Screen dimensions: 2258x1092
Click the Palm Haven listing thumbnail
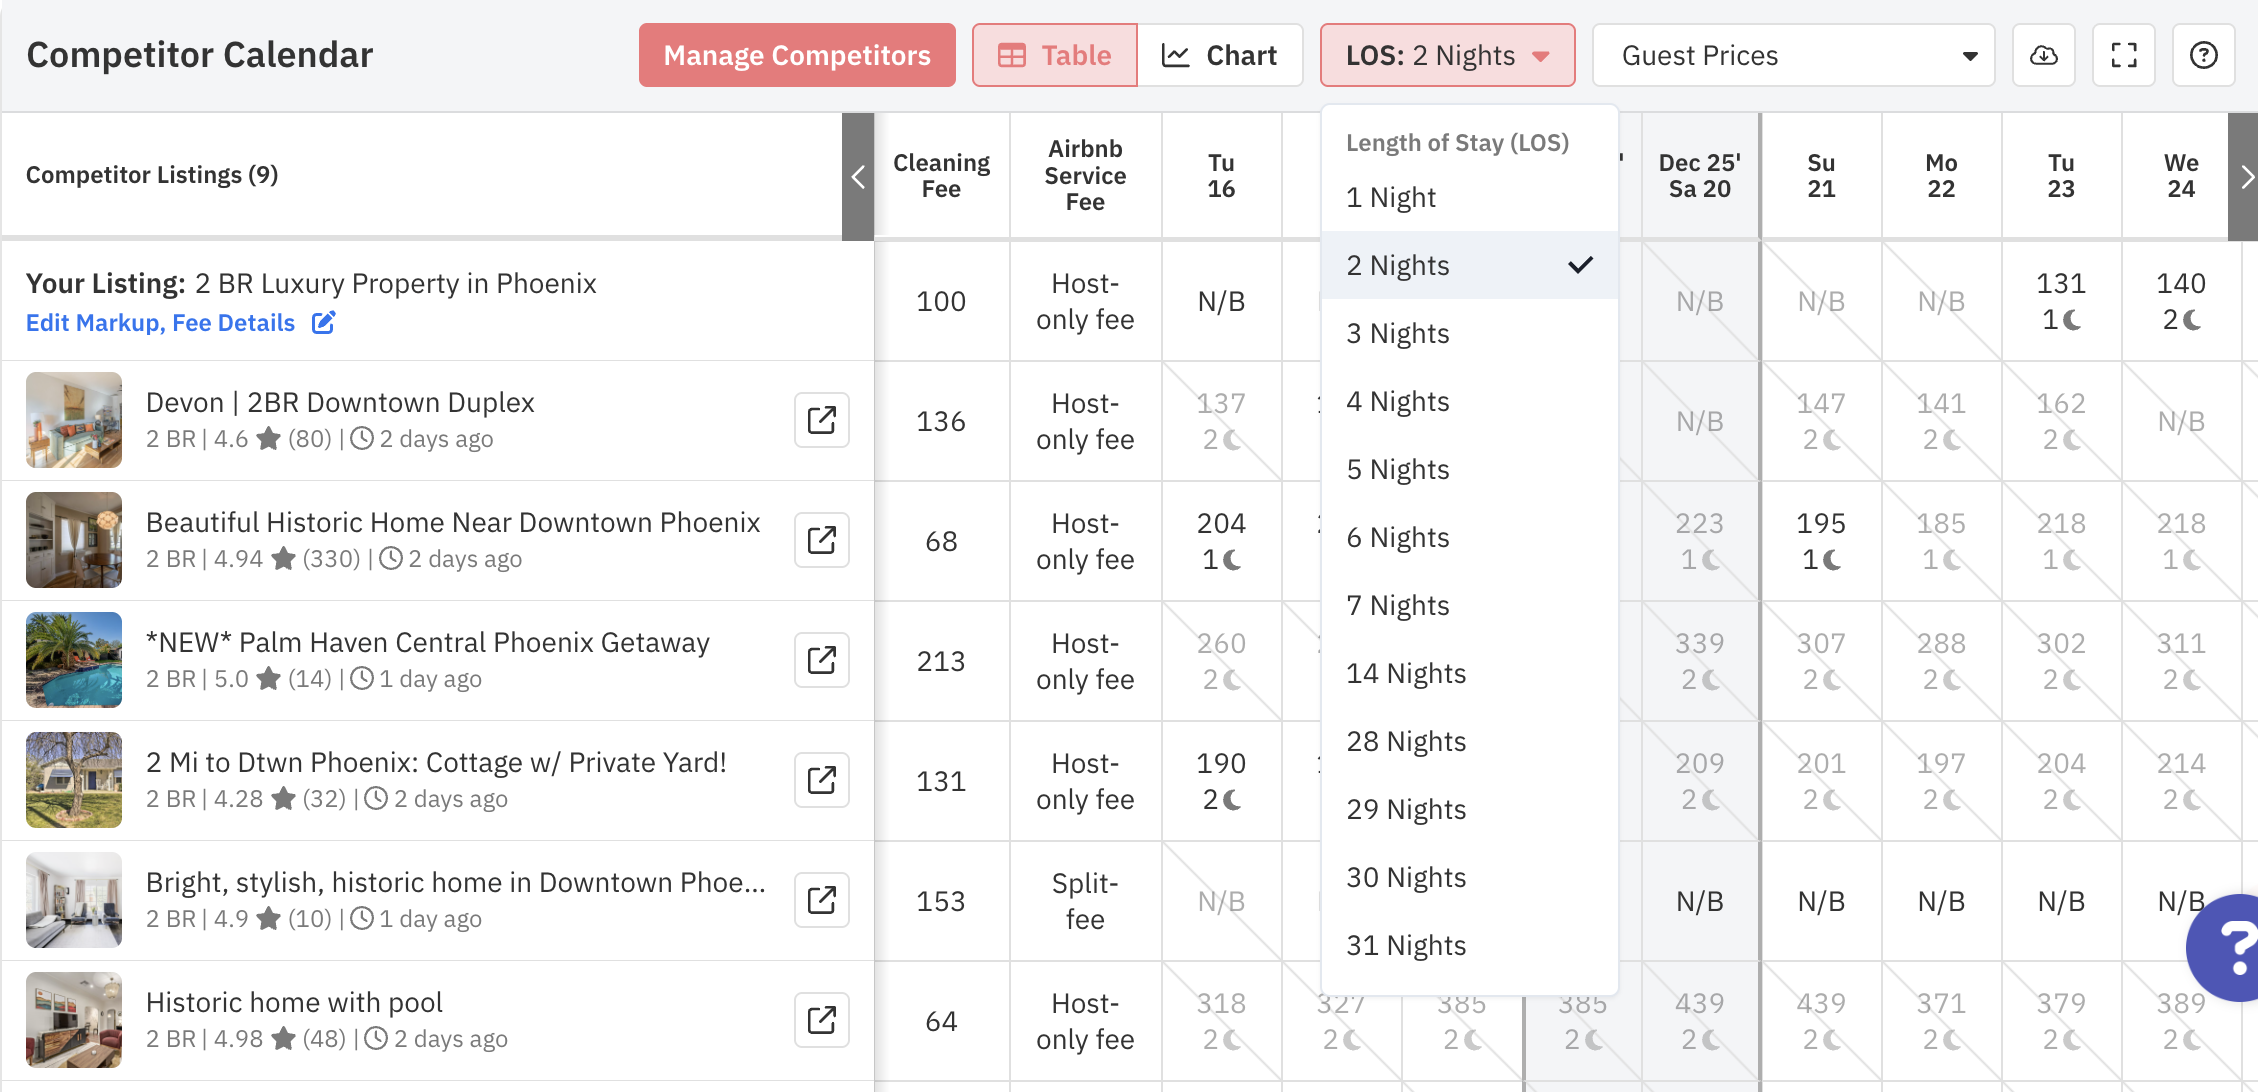coord(74,660)
